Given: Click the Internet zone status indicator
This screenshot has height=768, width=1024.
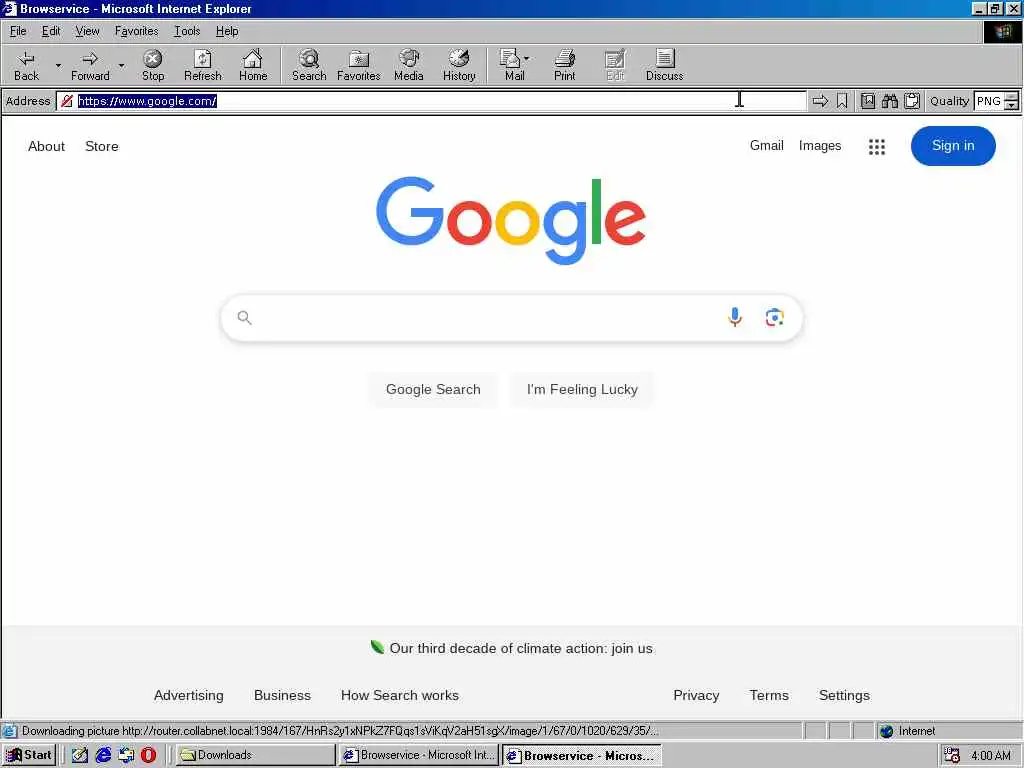Looking at the screenshot, I should [x=908, y=731].
